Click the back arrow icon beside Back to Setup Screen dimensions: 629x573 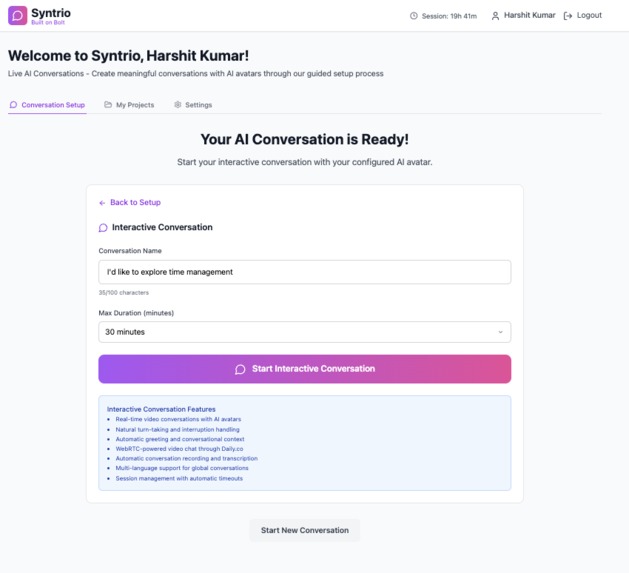point(102,203)
